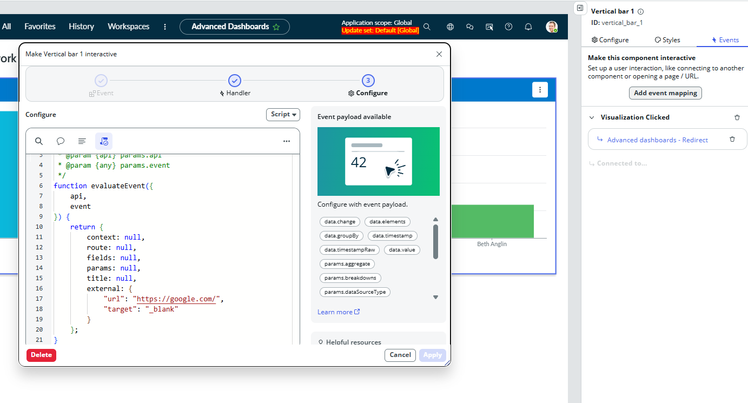Expand the Helpful resources section
Viewport: 748px width, 403px height.
pyautogui.click(x=320, y=342)
